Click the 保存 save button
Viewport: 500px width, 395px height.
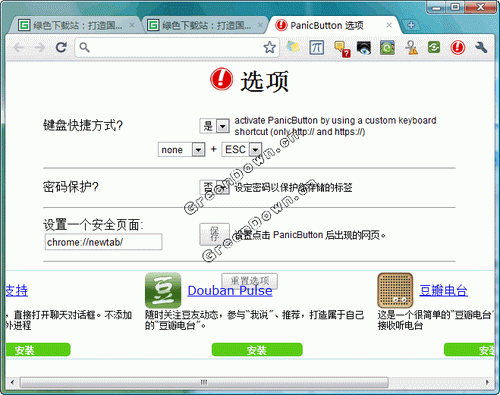pos(214,234)
